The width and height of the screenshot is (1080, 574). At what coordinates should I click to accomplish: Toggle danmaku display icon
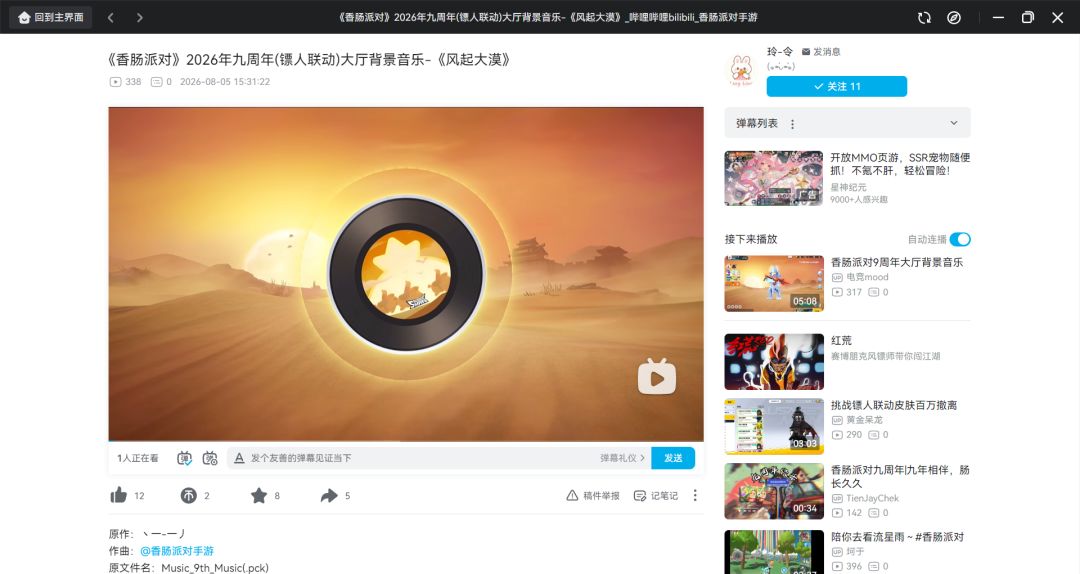pos(185,458)
